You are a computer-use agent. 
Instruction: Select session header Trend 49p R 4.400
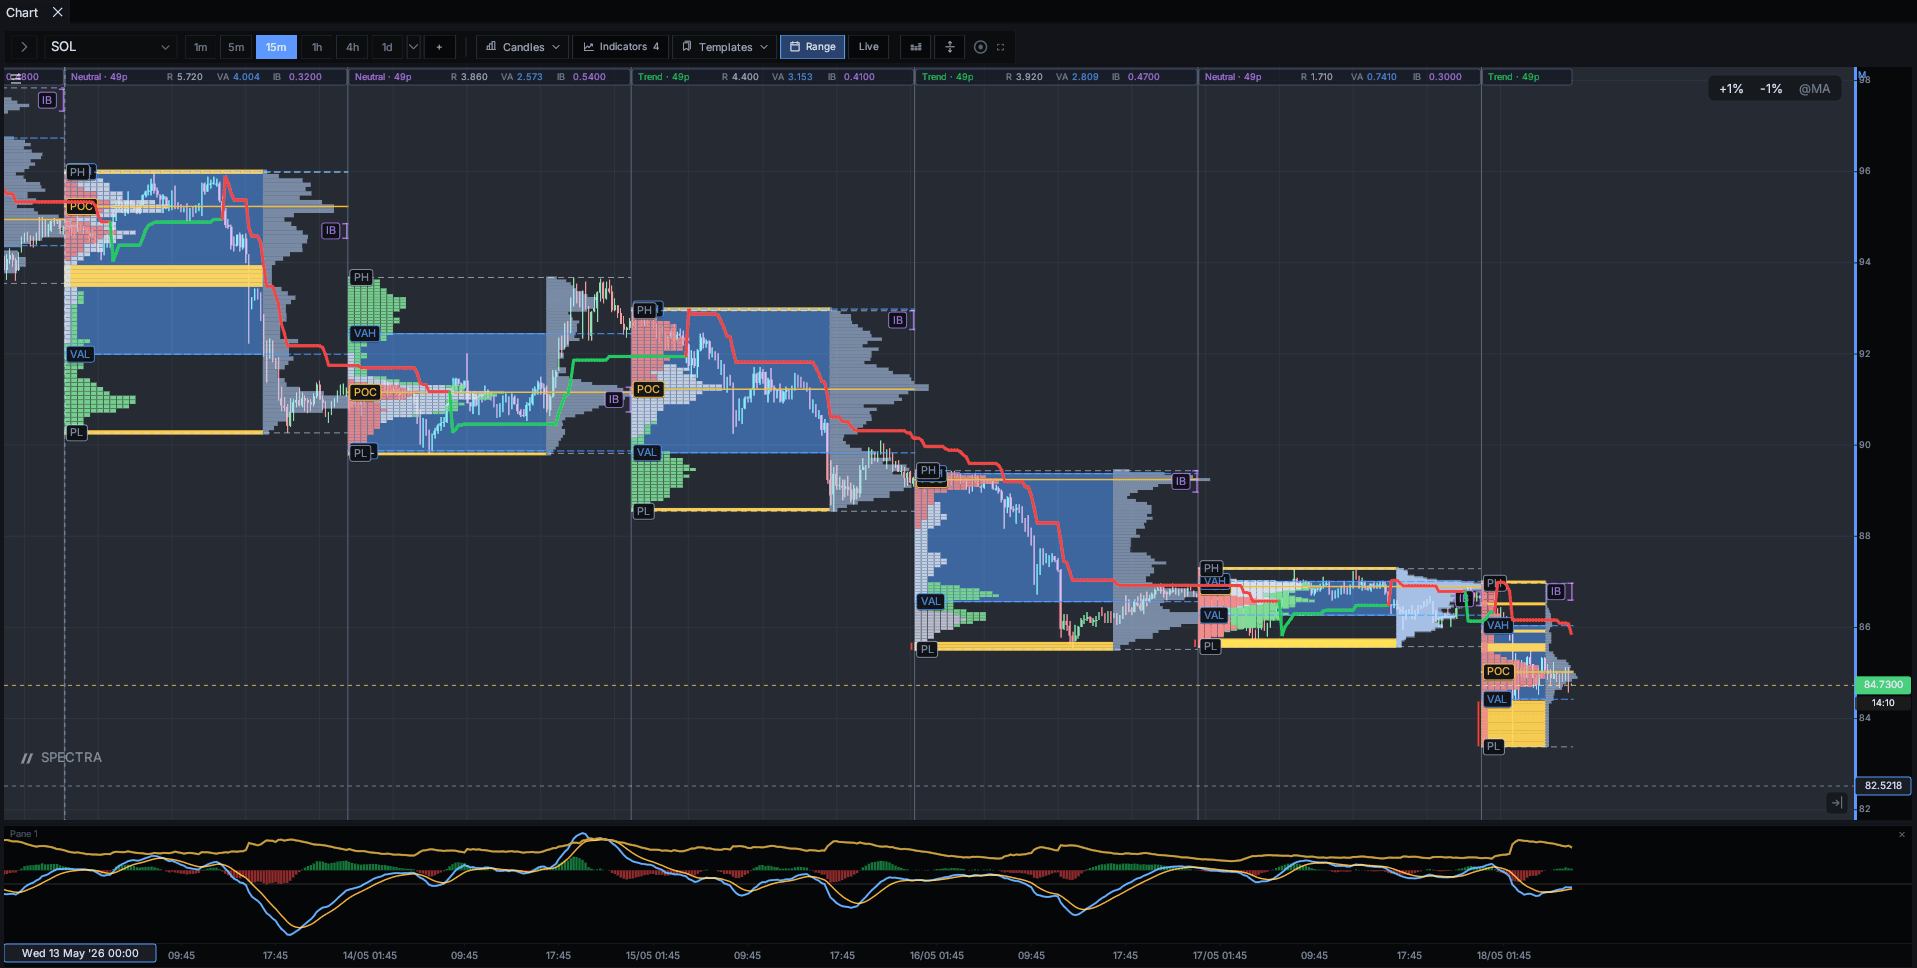coord(773,77)
